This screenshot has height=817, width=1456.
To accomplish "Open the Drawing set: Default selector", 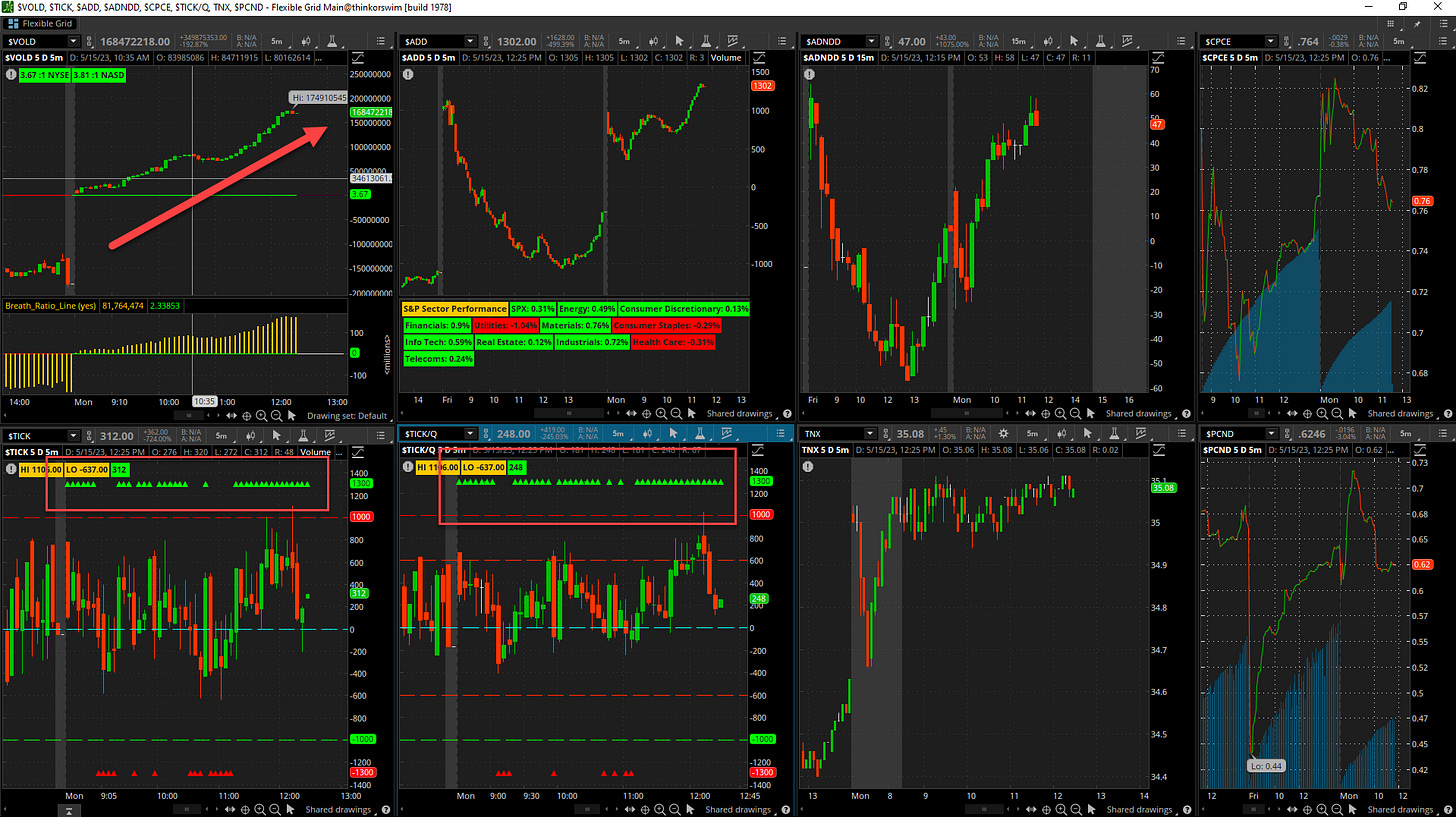I will pyautogui.click(x=346, y=415).
